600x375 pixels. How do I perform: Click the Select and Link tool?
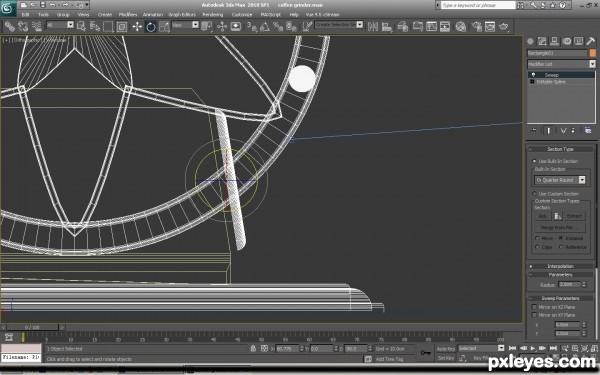pyautogui.click(x=10, y=26)
